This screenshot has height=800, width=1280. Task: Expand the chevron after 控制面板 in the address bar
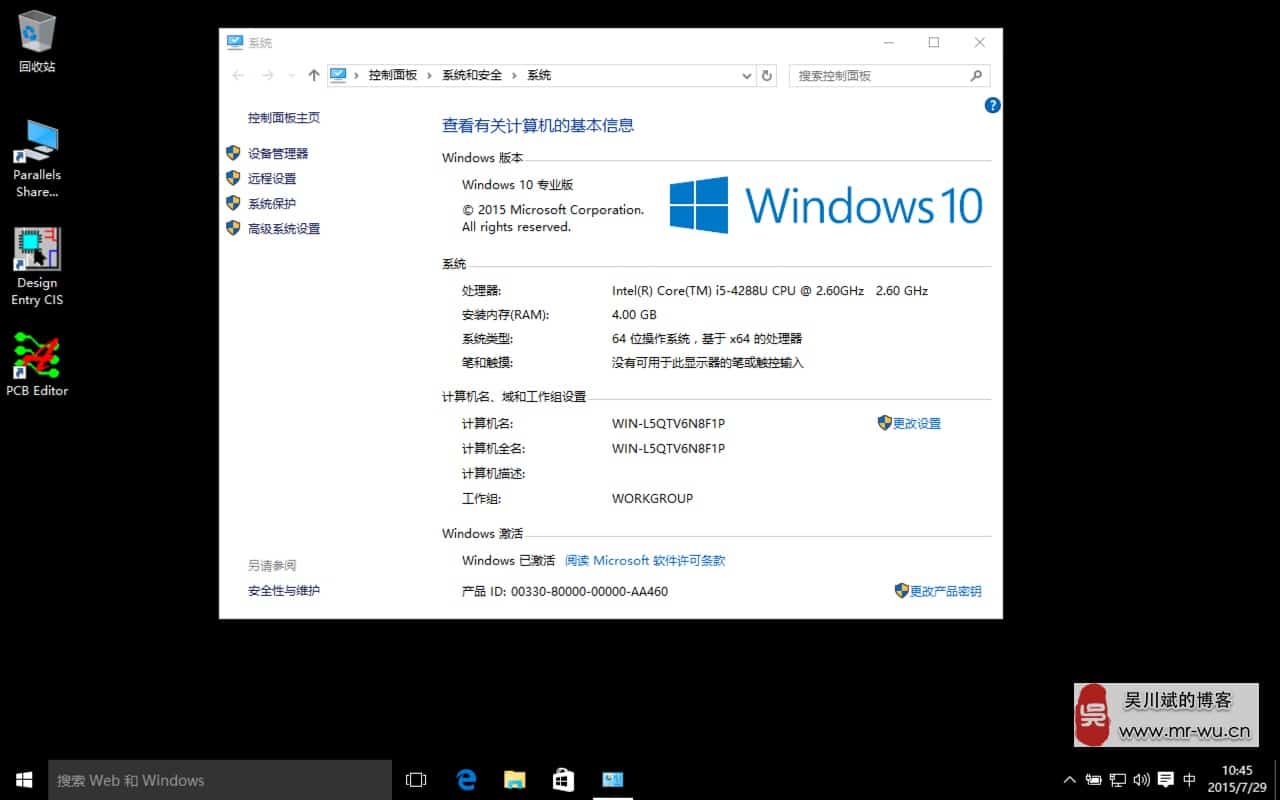[x=430, y=75]
